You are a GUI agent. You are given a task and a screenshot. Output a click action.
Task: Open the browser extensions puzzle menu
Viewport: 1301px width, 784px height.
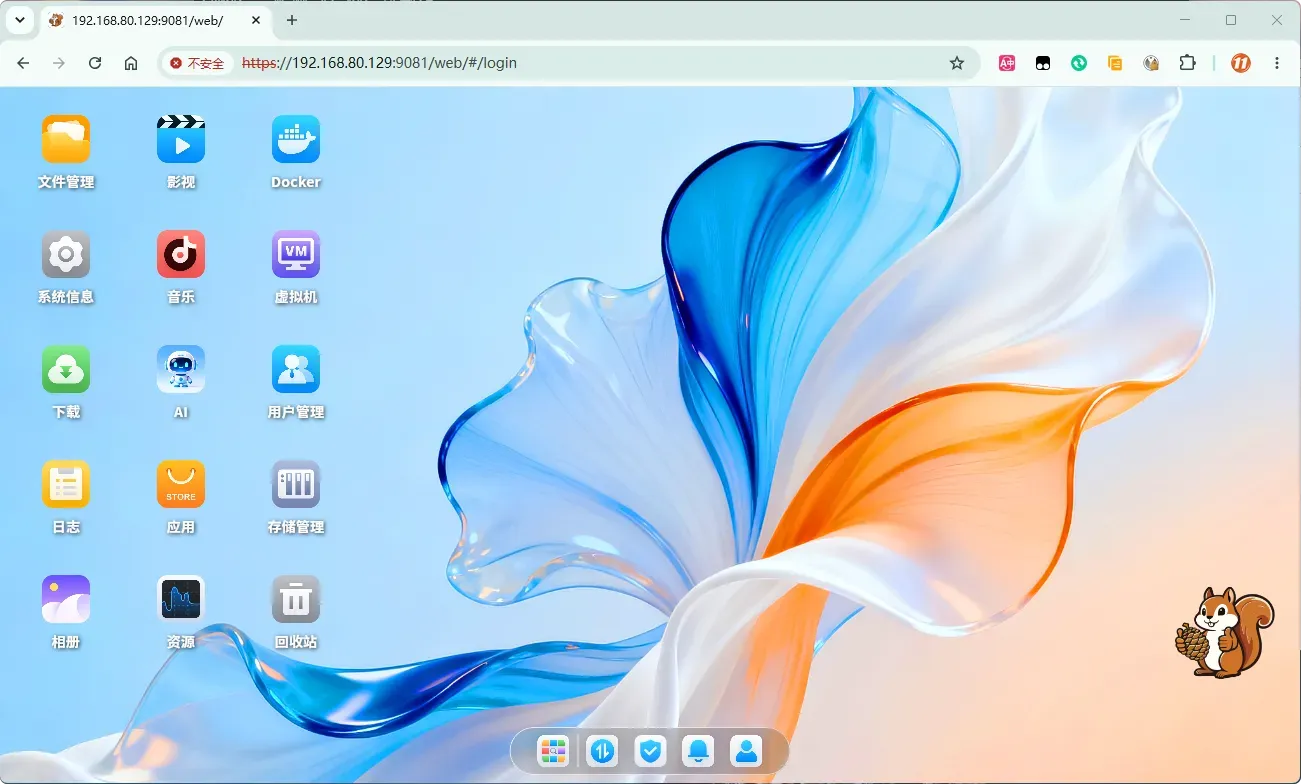(1187, 63)
